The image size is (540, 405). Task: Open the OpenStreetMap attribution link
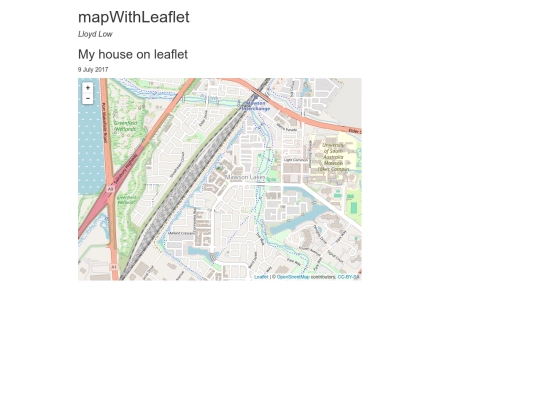[x=293, y=277]
